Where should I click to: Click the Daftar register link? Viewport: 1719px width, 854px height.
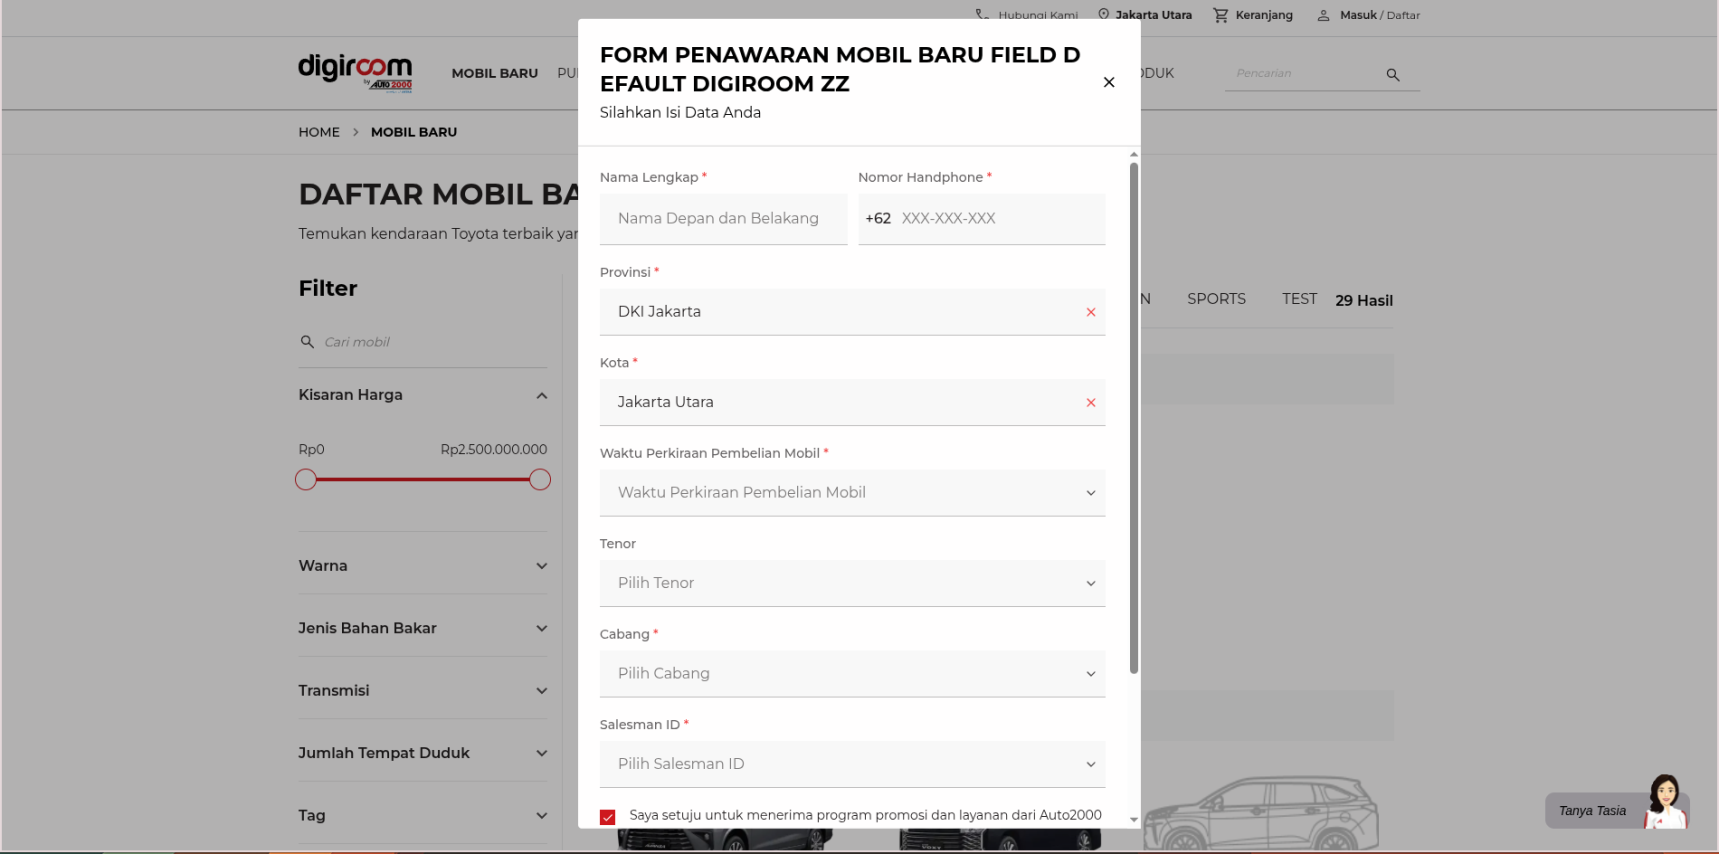1403,15
